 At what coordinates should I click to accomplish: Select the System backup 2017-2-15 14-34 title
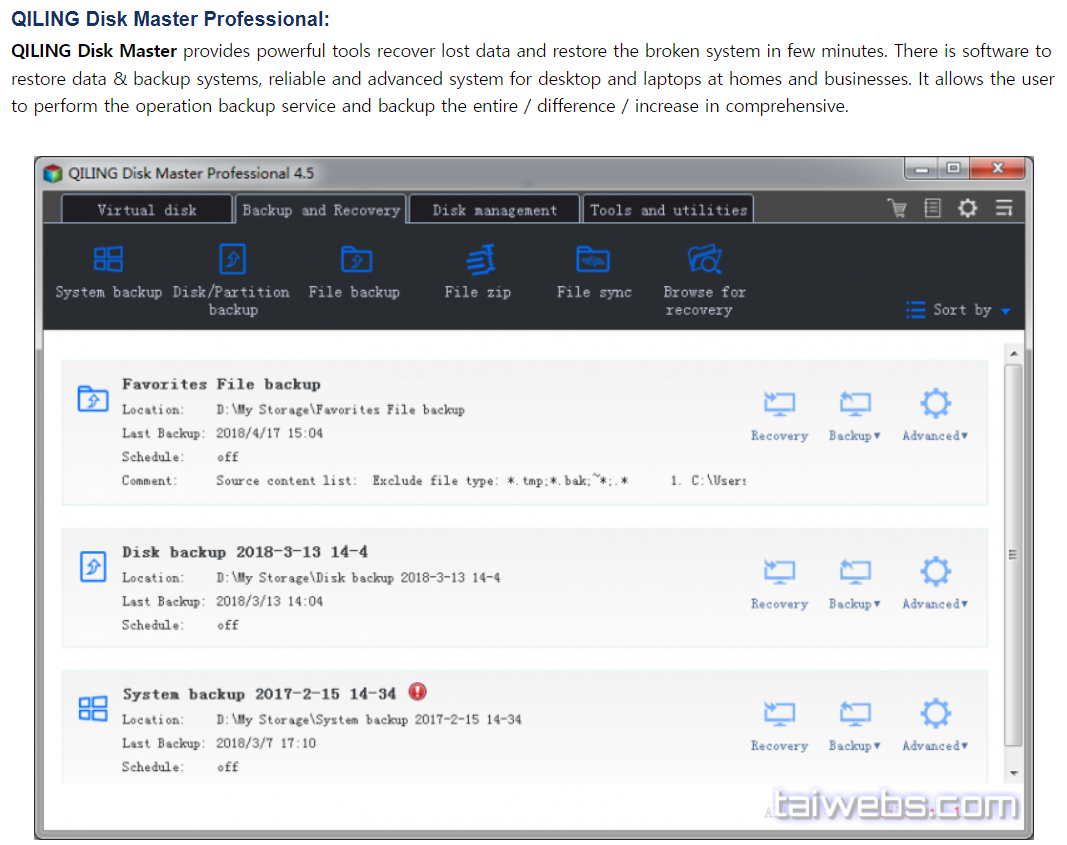(x=259, y=694)
